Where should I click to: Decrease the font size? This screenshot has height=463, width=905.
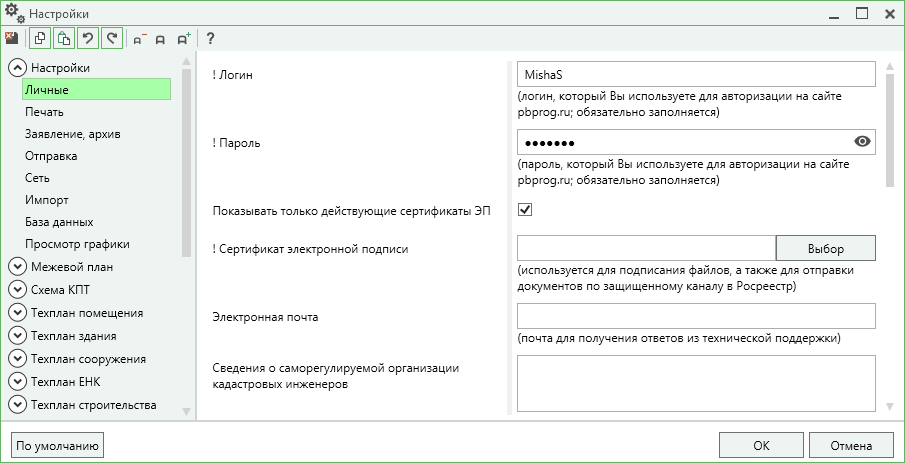pyautogui.click(x=140, y=39)
